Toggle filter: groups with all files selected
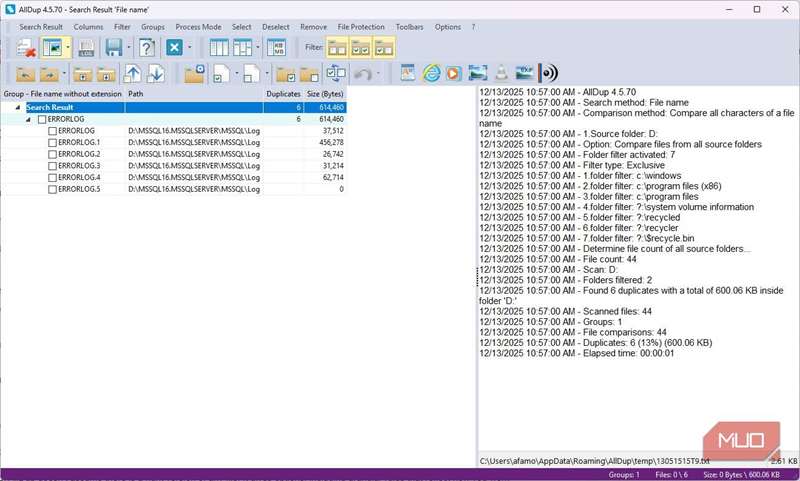This screenshot has width=800, height=481. coord(361,48)
